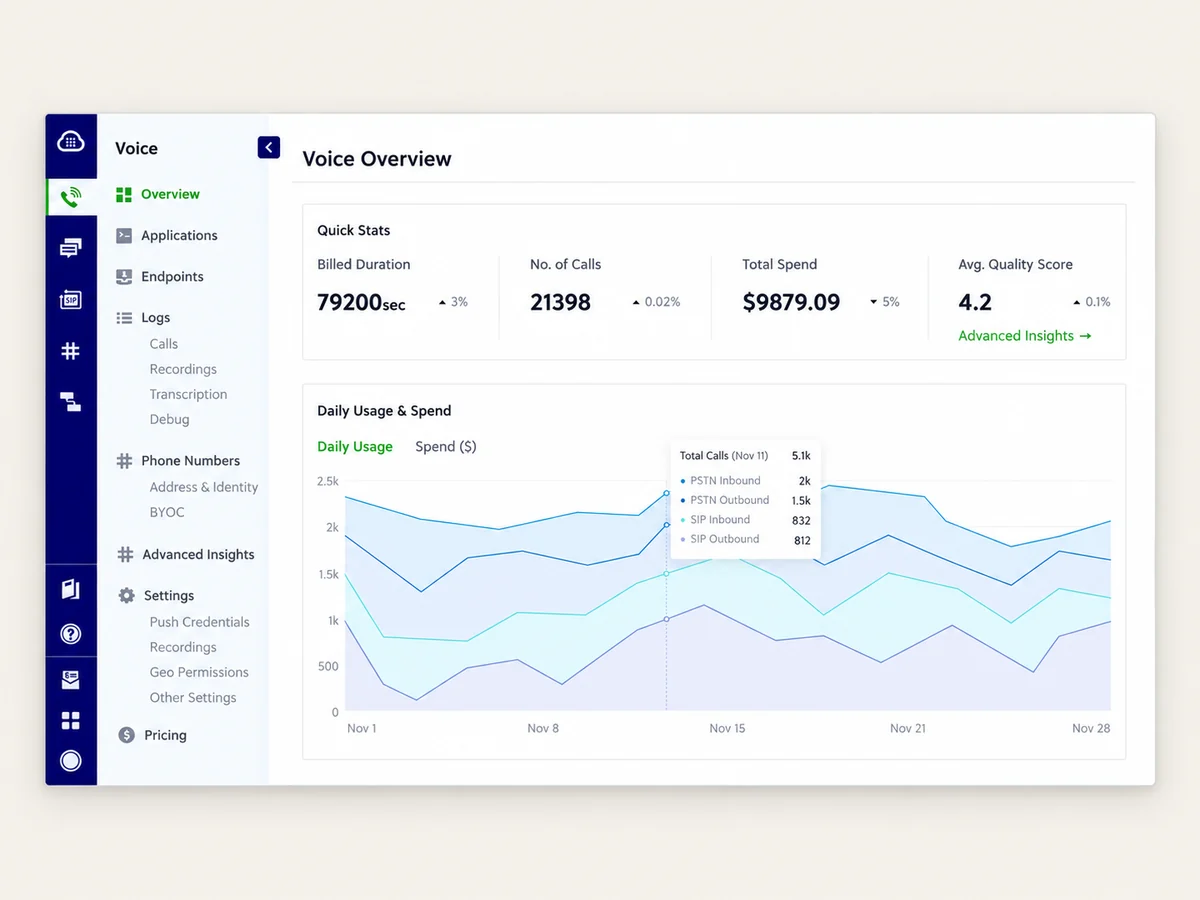Click the Phone Numbers hash icon
Viewport: 1200px width, 900px height.
[124, 461]
